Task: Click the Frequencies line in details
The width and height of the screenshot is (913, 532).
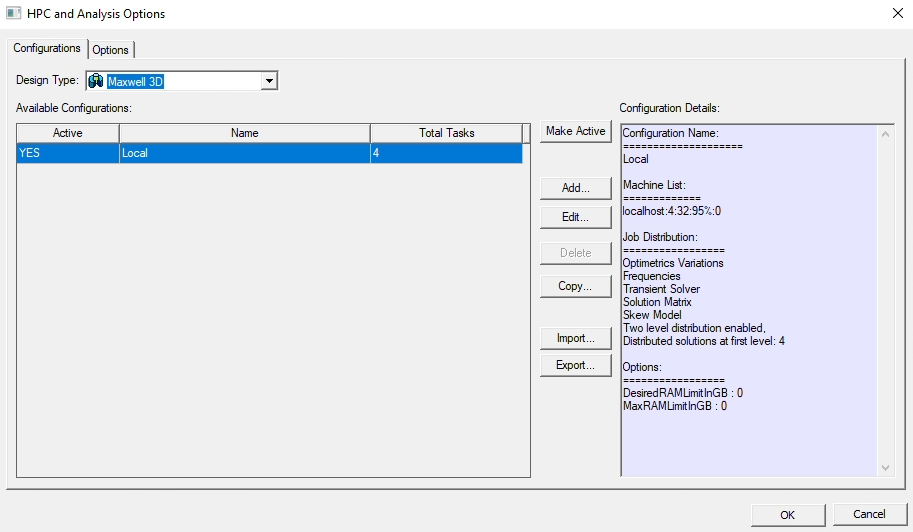Action: point(652,276)
